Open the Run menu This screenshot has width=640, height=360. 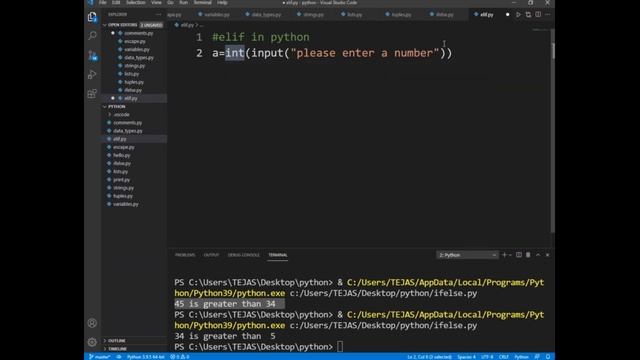tap(184, 2)
